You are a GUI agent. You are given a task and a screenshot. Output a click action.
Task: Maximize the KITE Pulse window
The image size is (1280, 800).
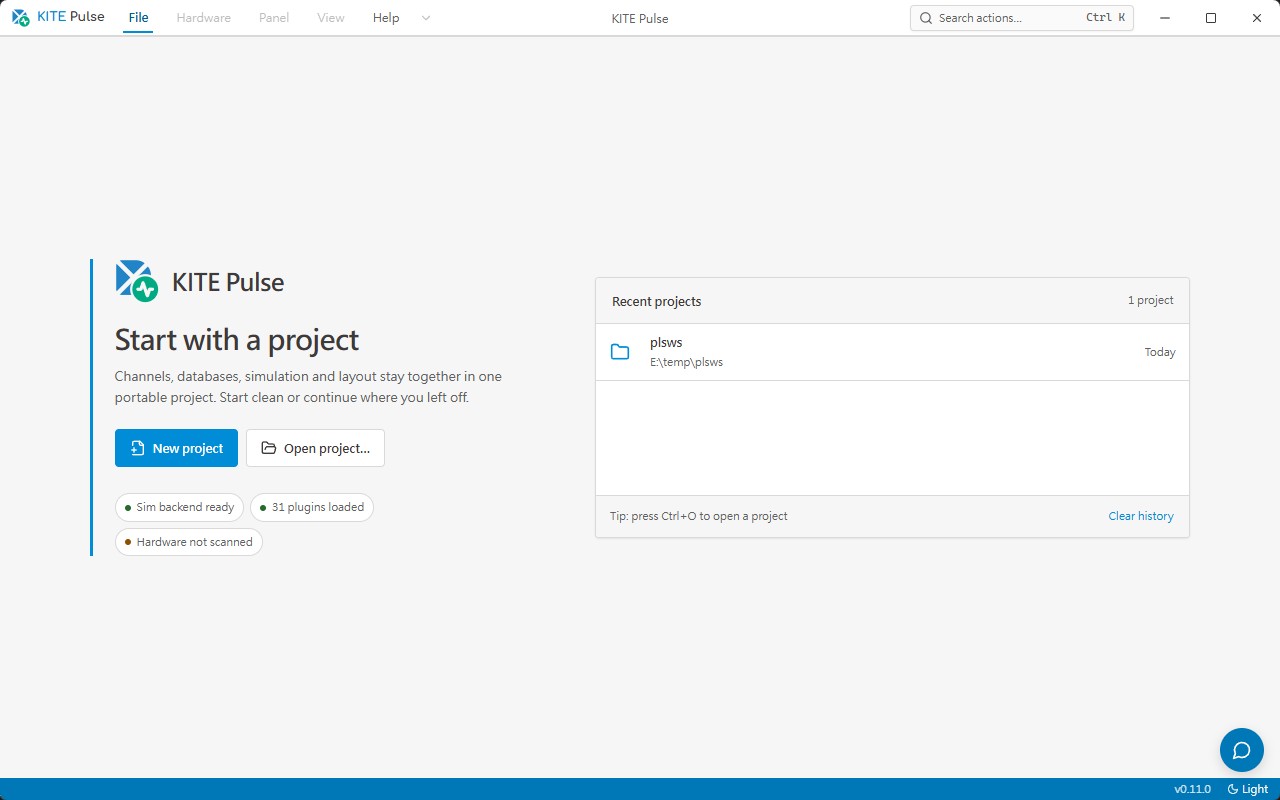(1211, 18)
